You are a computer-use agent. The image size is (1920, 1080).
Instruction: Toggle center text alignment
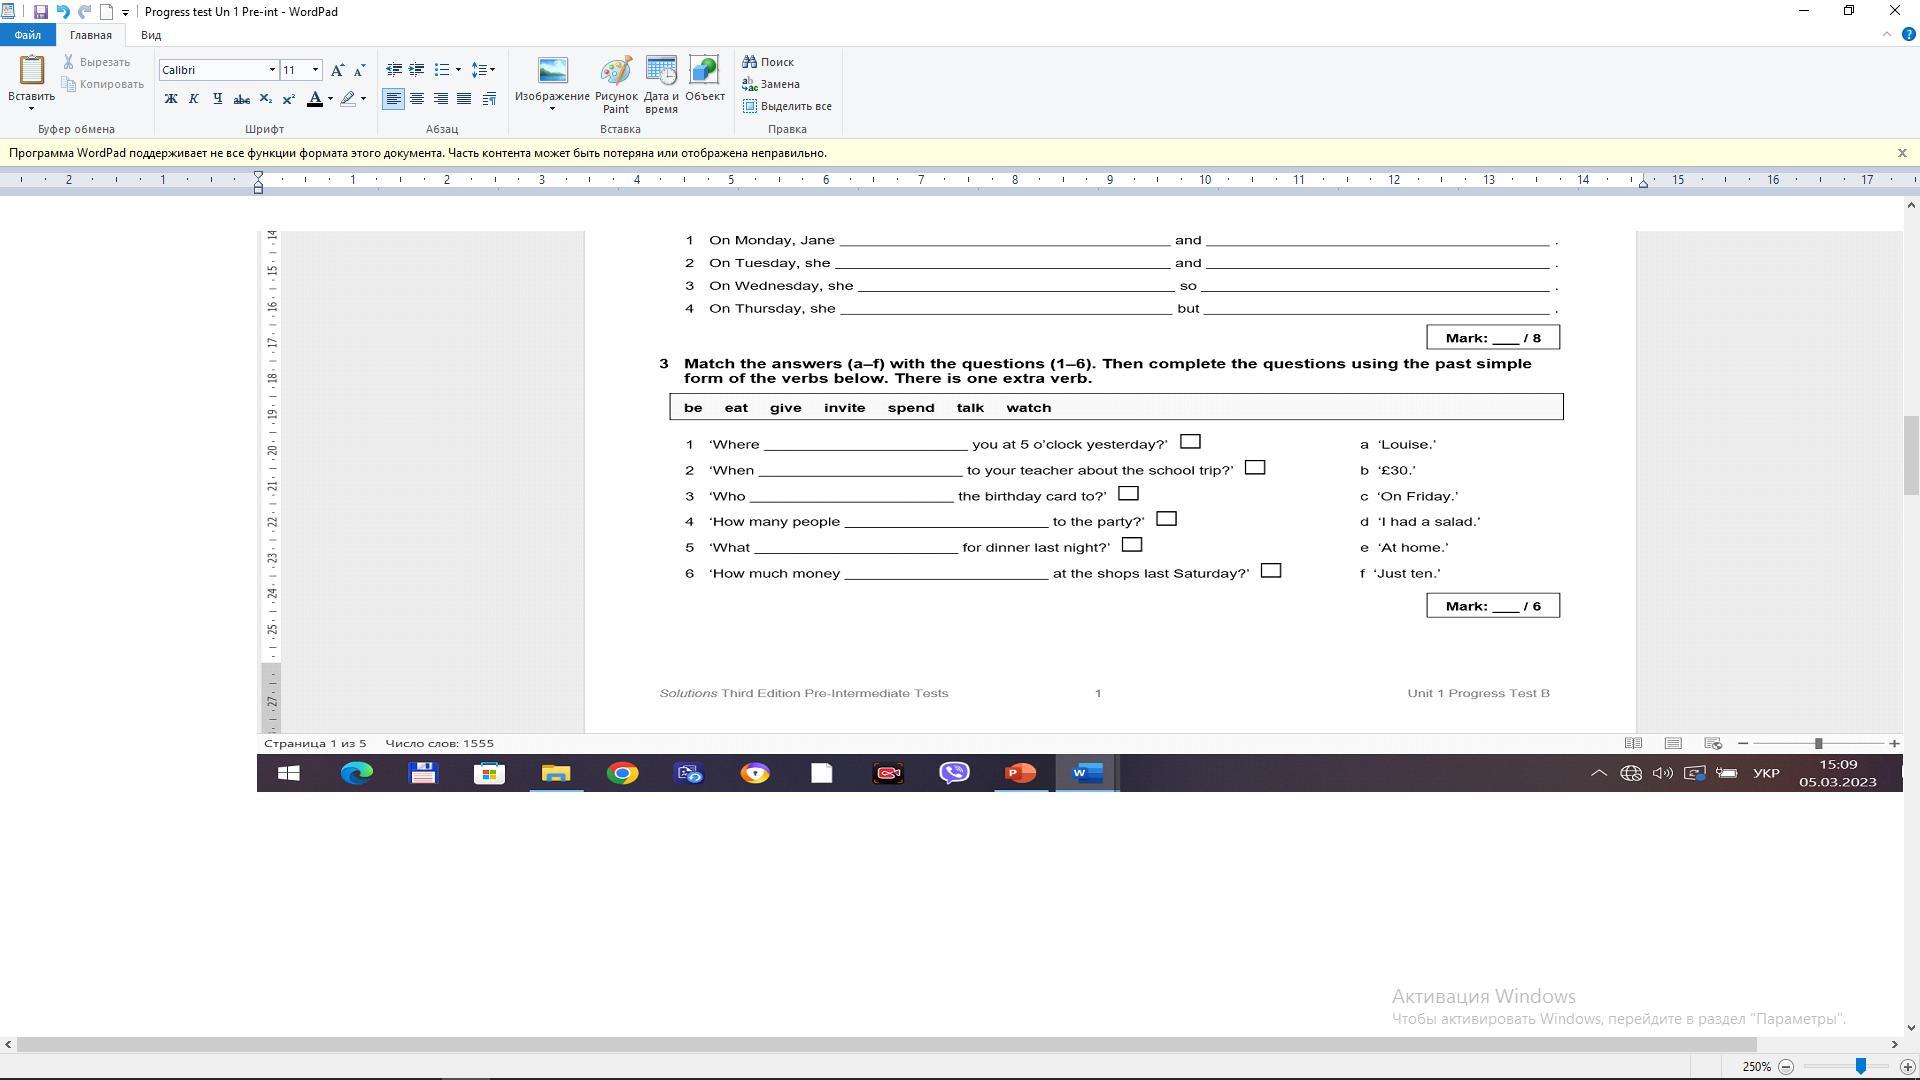click(x=417, y=99)
